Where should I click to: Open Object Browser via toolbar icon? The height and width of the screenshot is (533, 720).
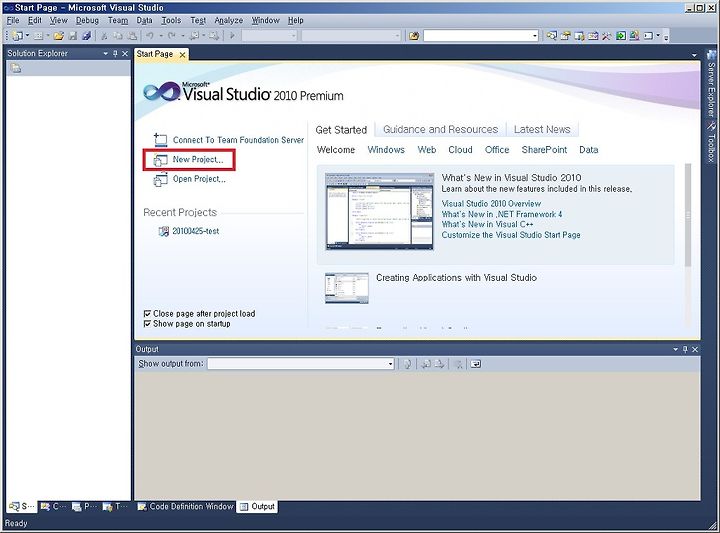click(x=593, y=36)
